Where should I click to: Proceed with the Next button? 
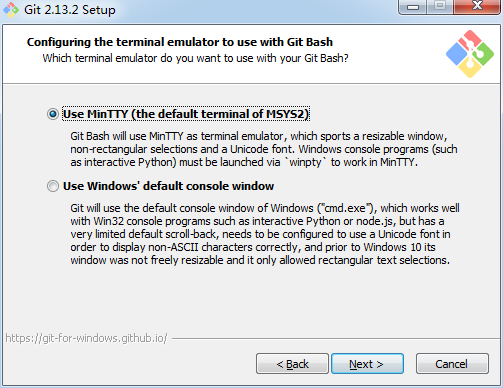(x=367, y=364)
